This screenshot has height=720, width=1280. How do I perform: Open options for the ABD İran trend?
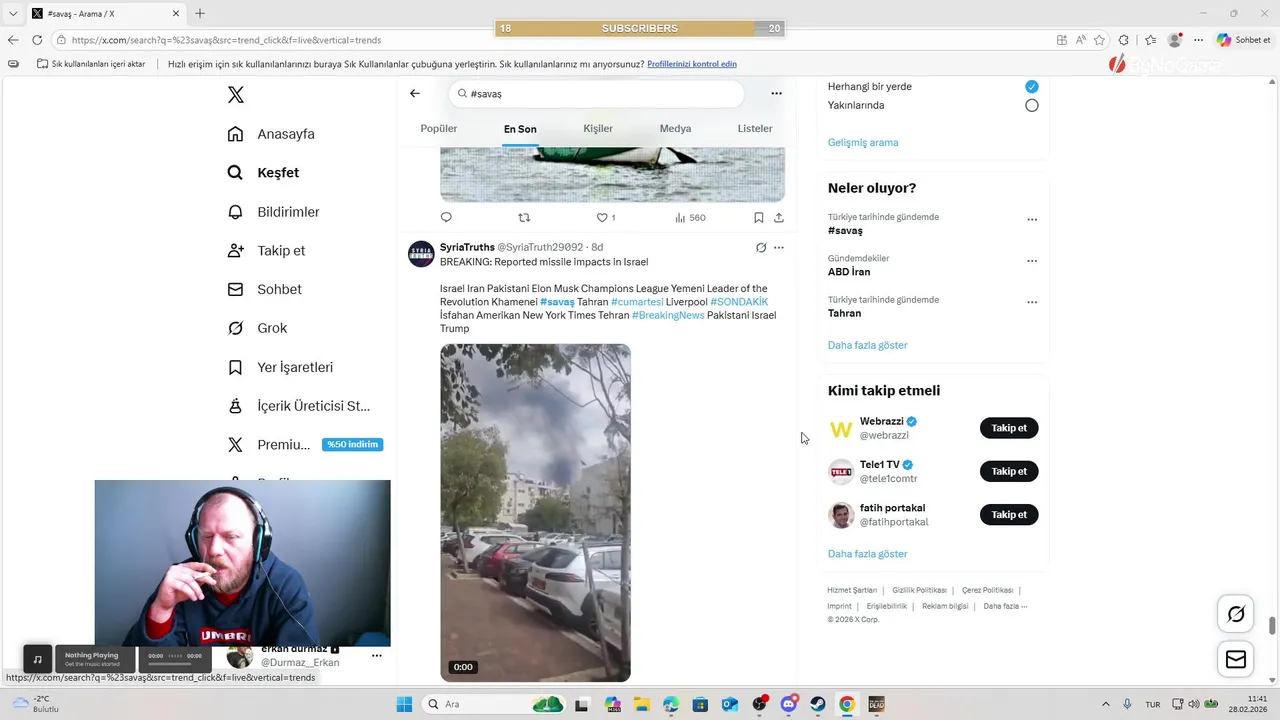pyautogui.click(x=1032, y=261)
